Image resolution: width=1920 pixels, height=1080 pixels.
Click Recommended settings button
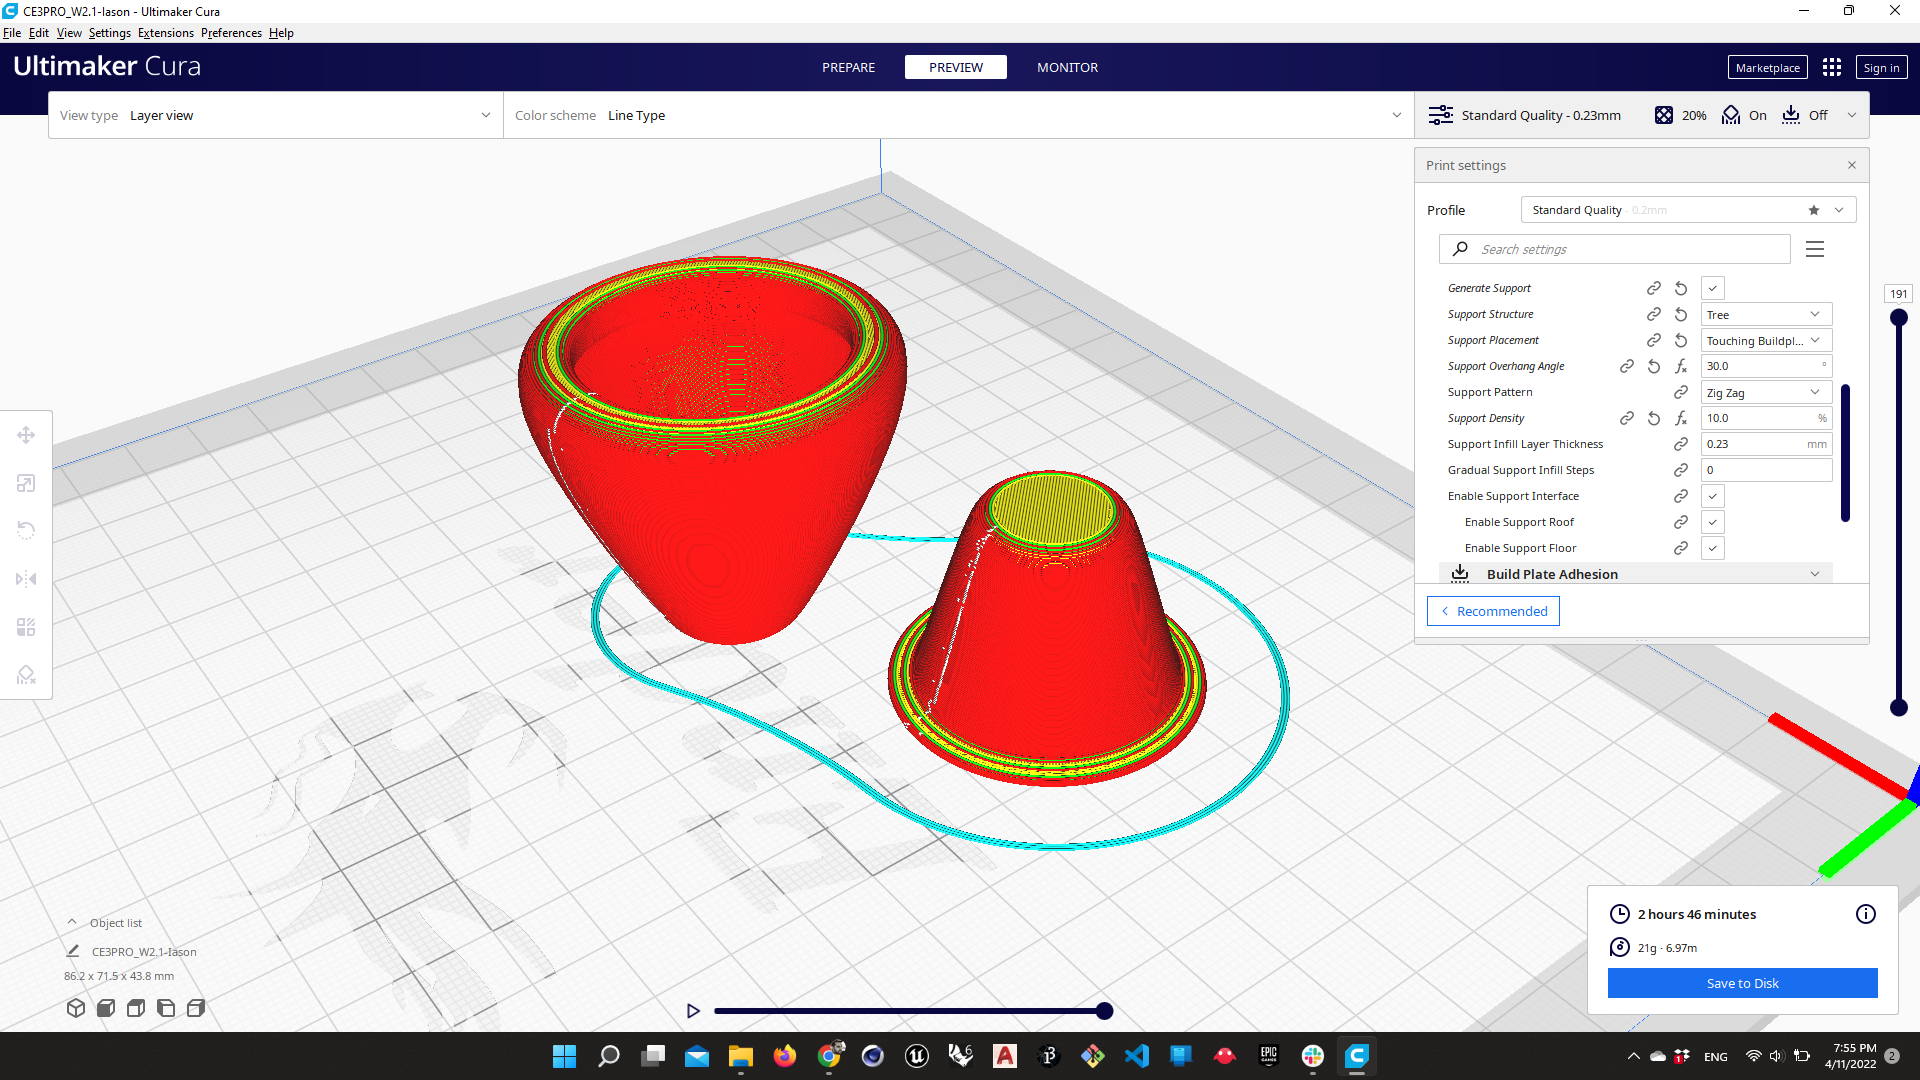pos(1493,611)
